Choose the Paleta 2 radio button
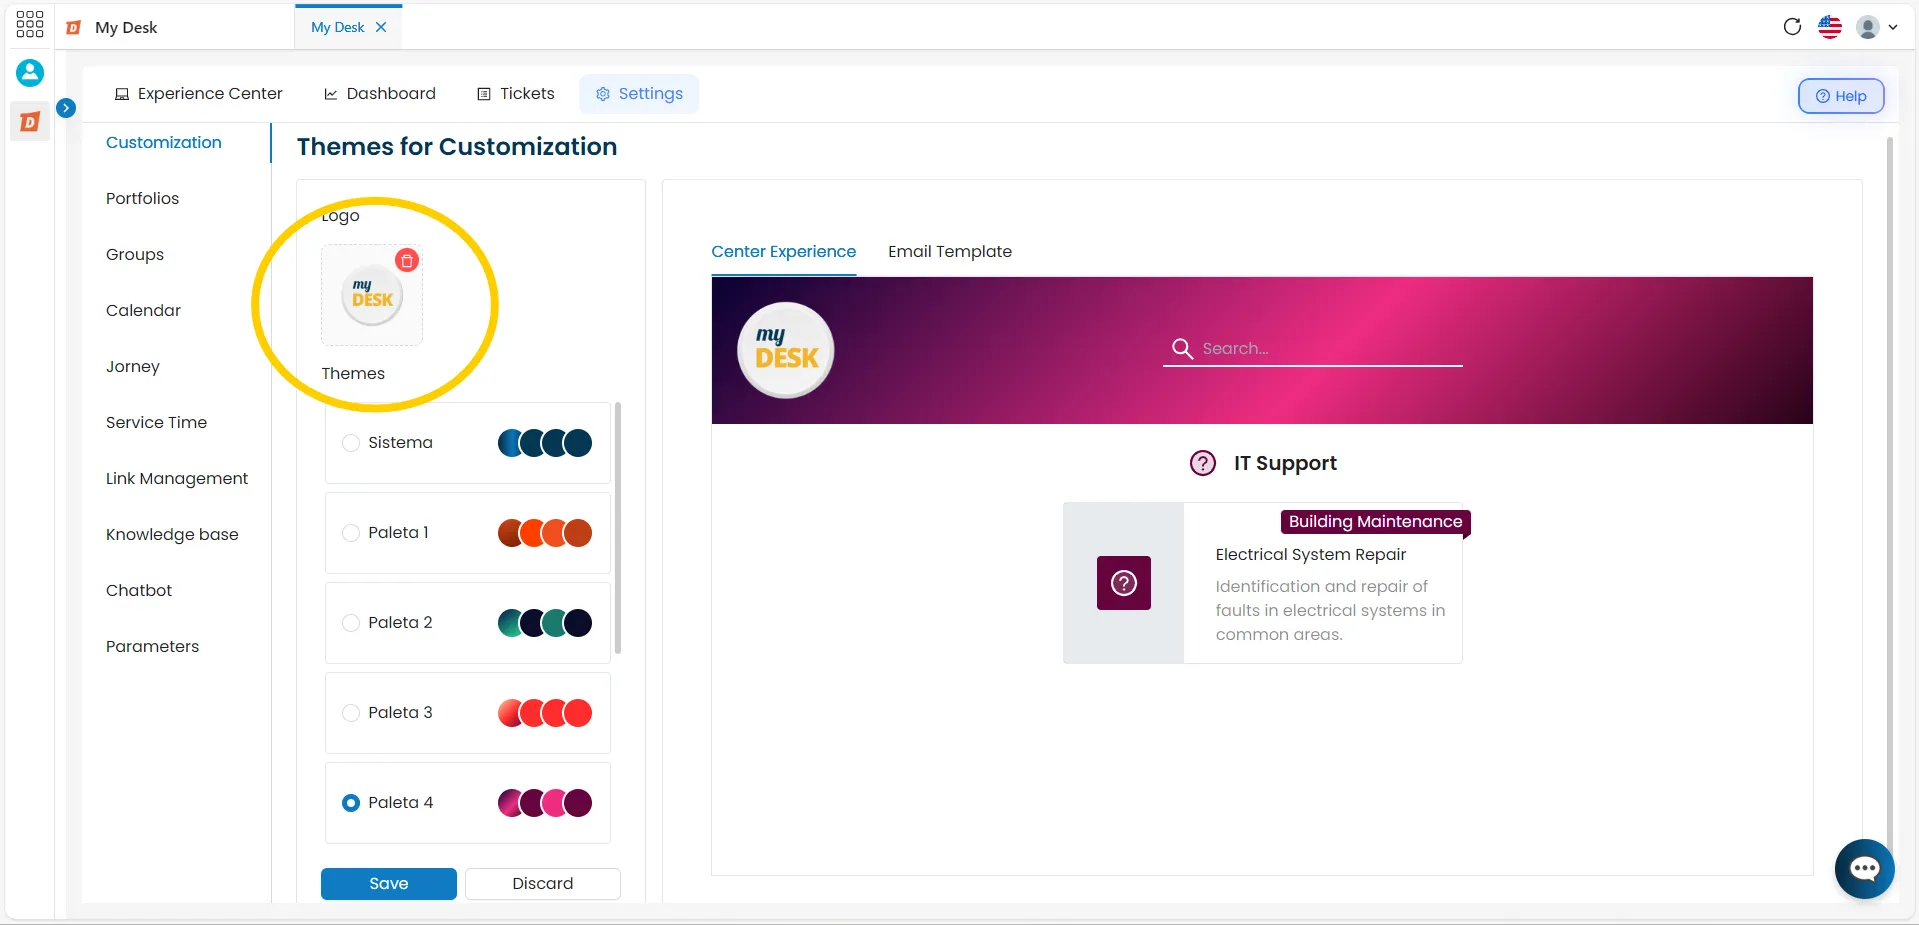Viewport: 1919px width, 925px height. 351,623
